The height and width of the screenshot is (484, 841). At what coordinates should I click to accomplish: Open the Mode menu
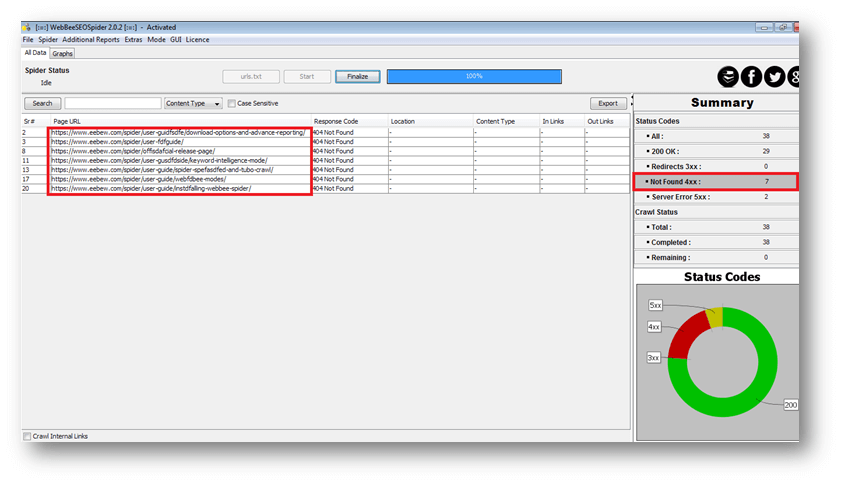[x=156, y=40]
